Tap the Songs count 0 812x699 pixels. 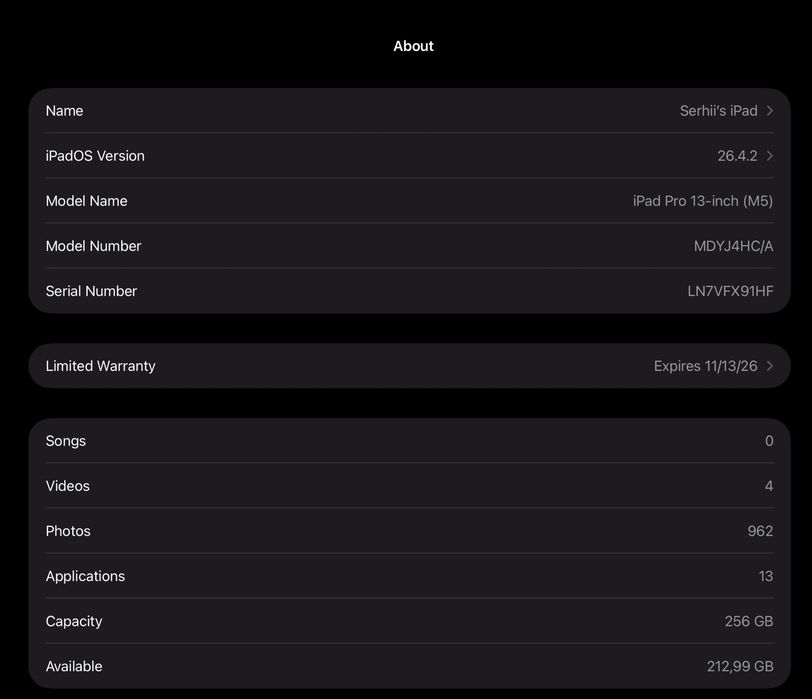769,441
